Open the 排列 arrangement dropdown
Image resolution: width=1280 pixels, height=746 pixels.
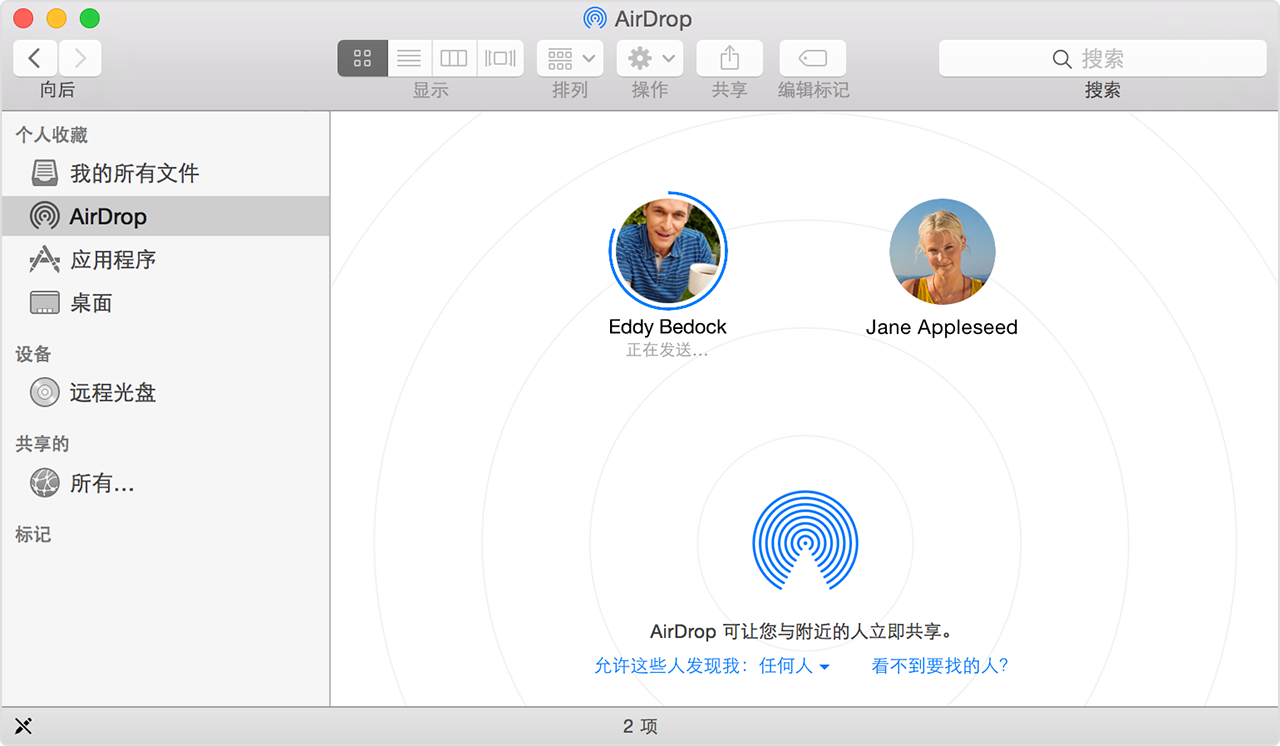569,57
